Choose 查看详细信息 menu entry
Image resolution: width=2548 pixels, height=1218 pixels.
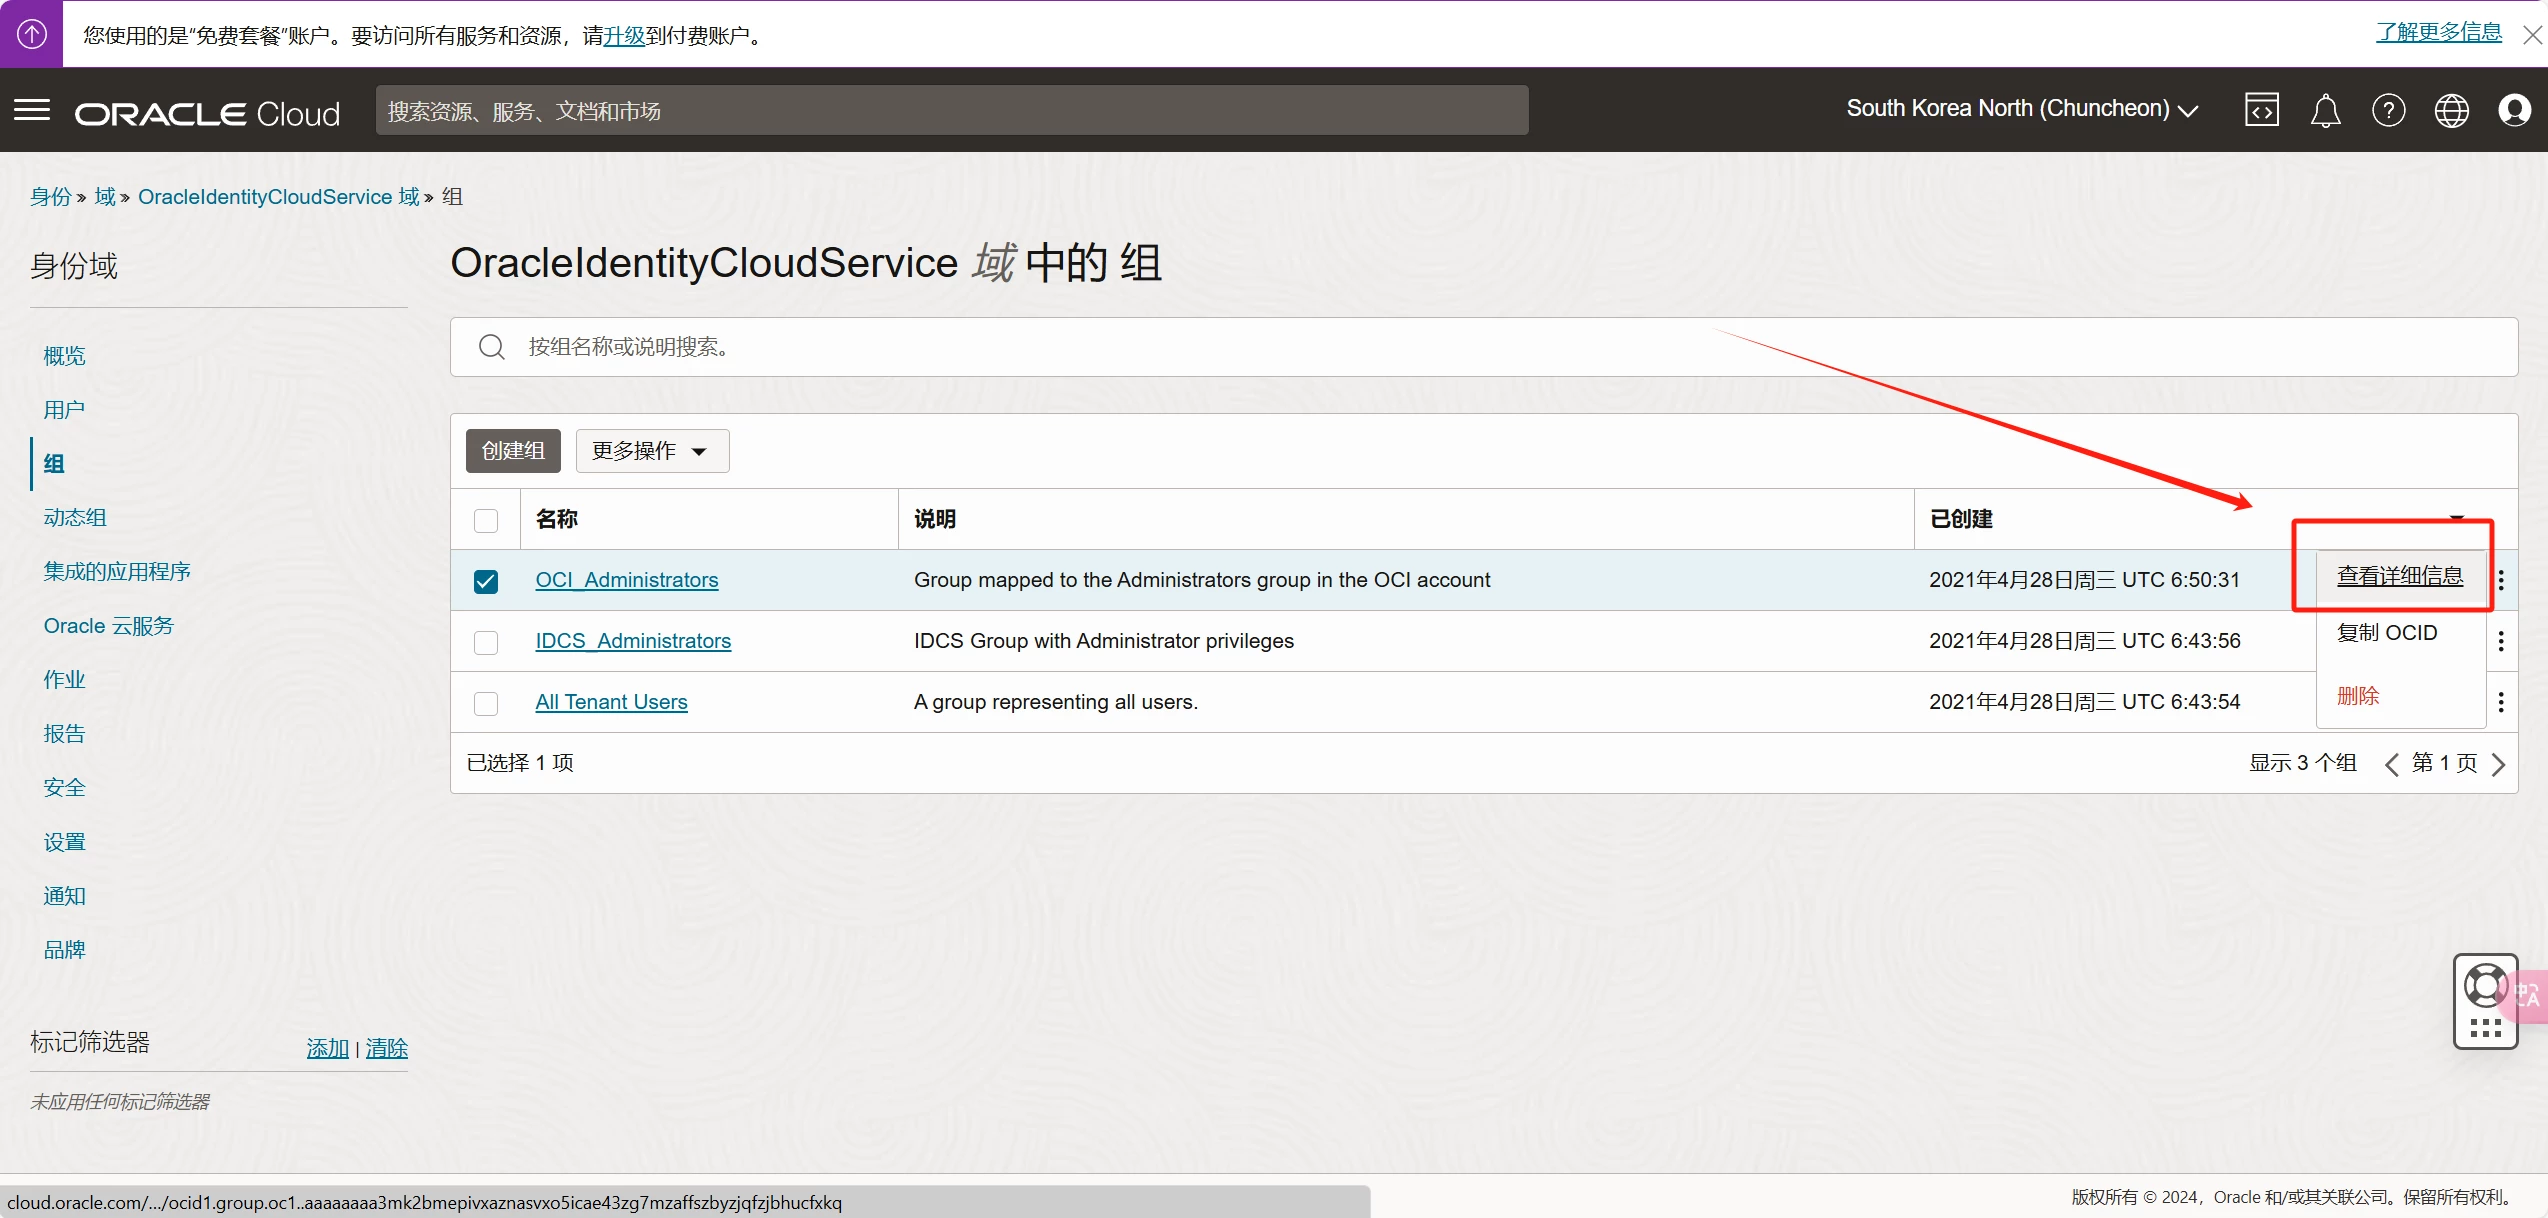tap(2399, 576)
